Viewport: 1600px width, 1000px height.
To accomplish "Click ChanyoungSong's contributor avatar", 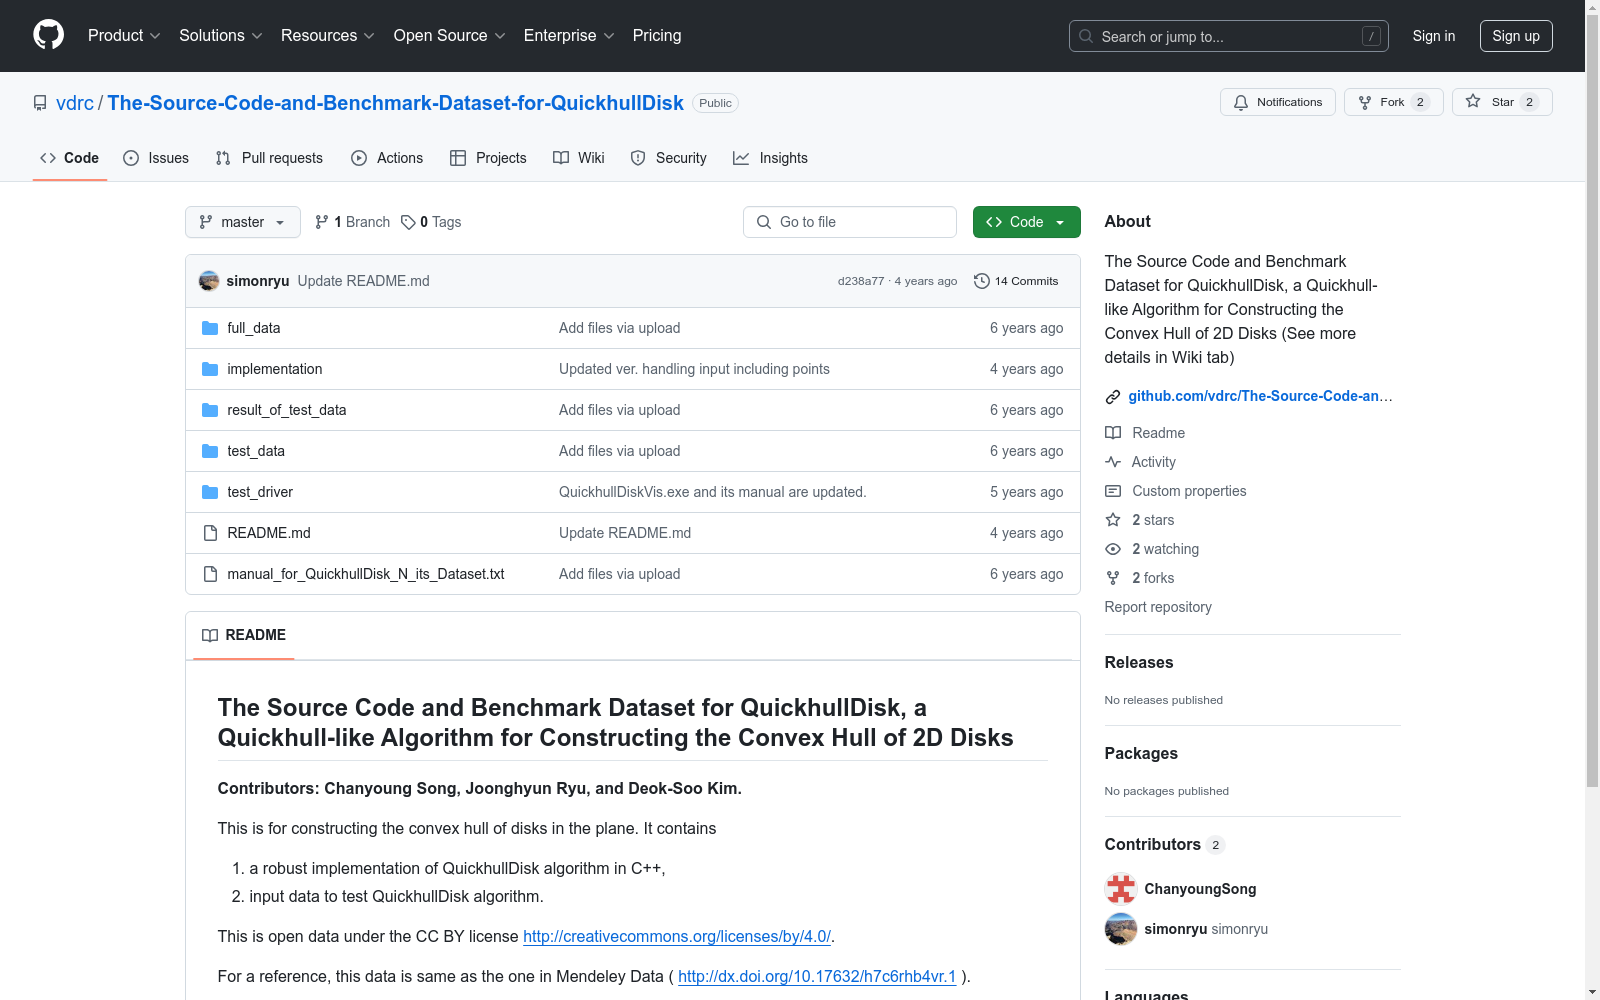I will 1121,889.
